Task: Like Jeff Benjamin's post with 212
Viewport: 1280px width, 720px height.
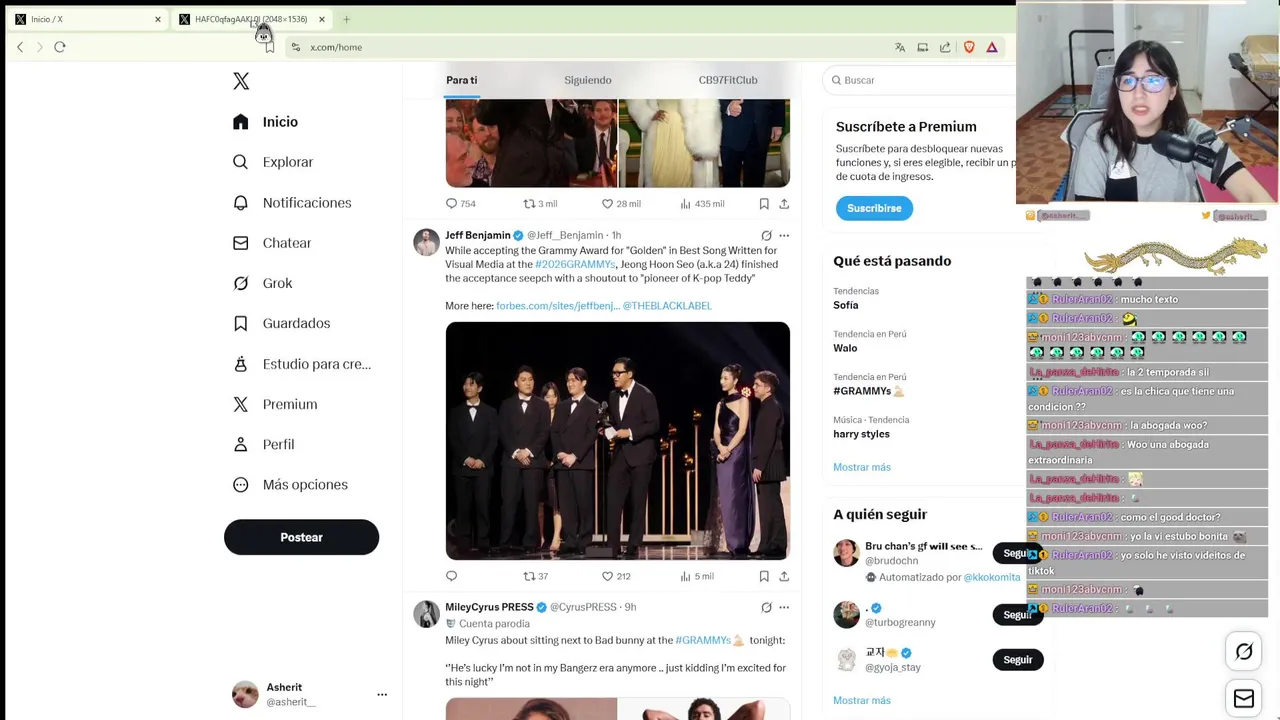Action: [615, 576]
